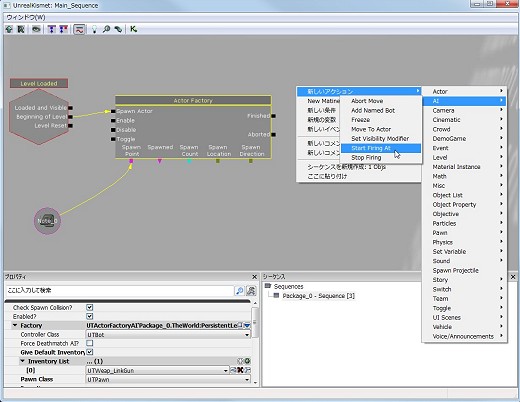Choose Abort Move action
Screen dimensions: 520x402
[381, 101]
